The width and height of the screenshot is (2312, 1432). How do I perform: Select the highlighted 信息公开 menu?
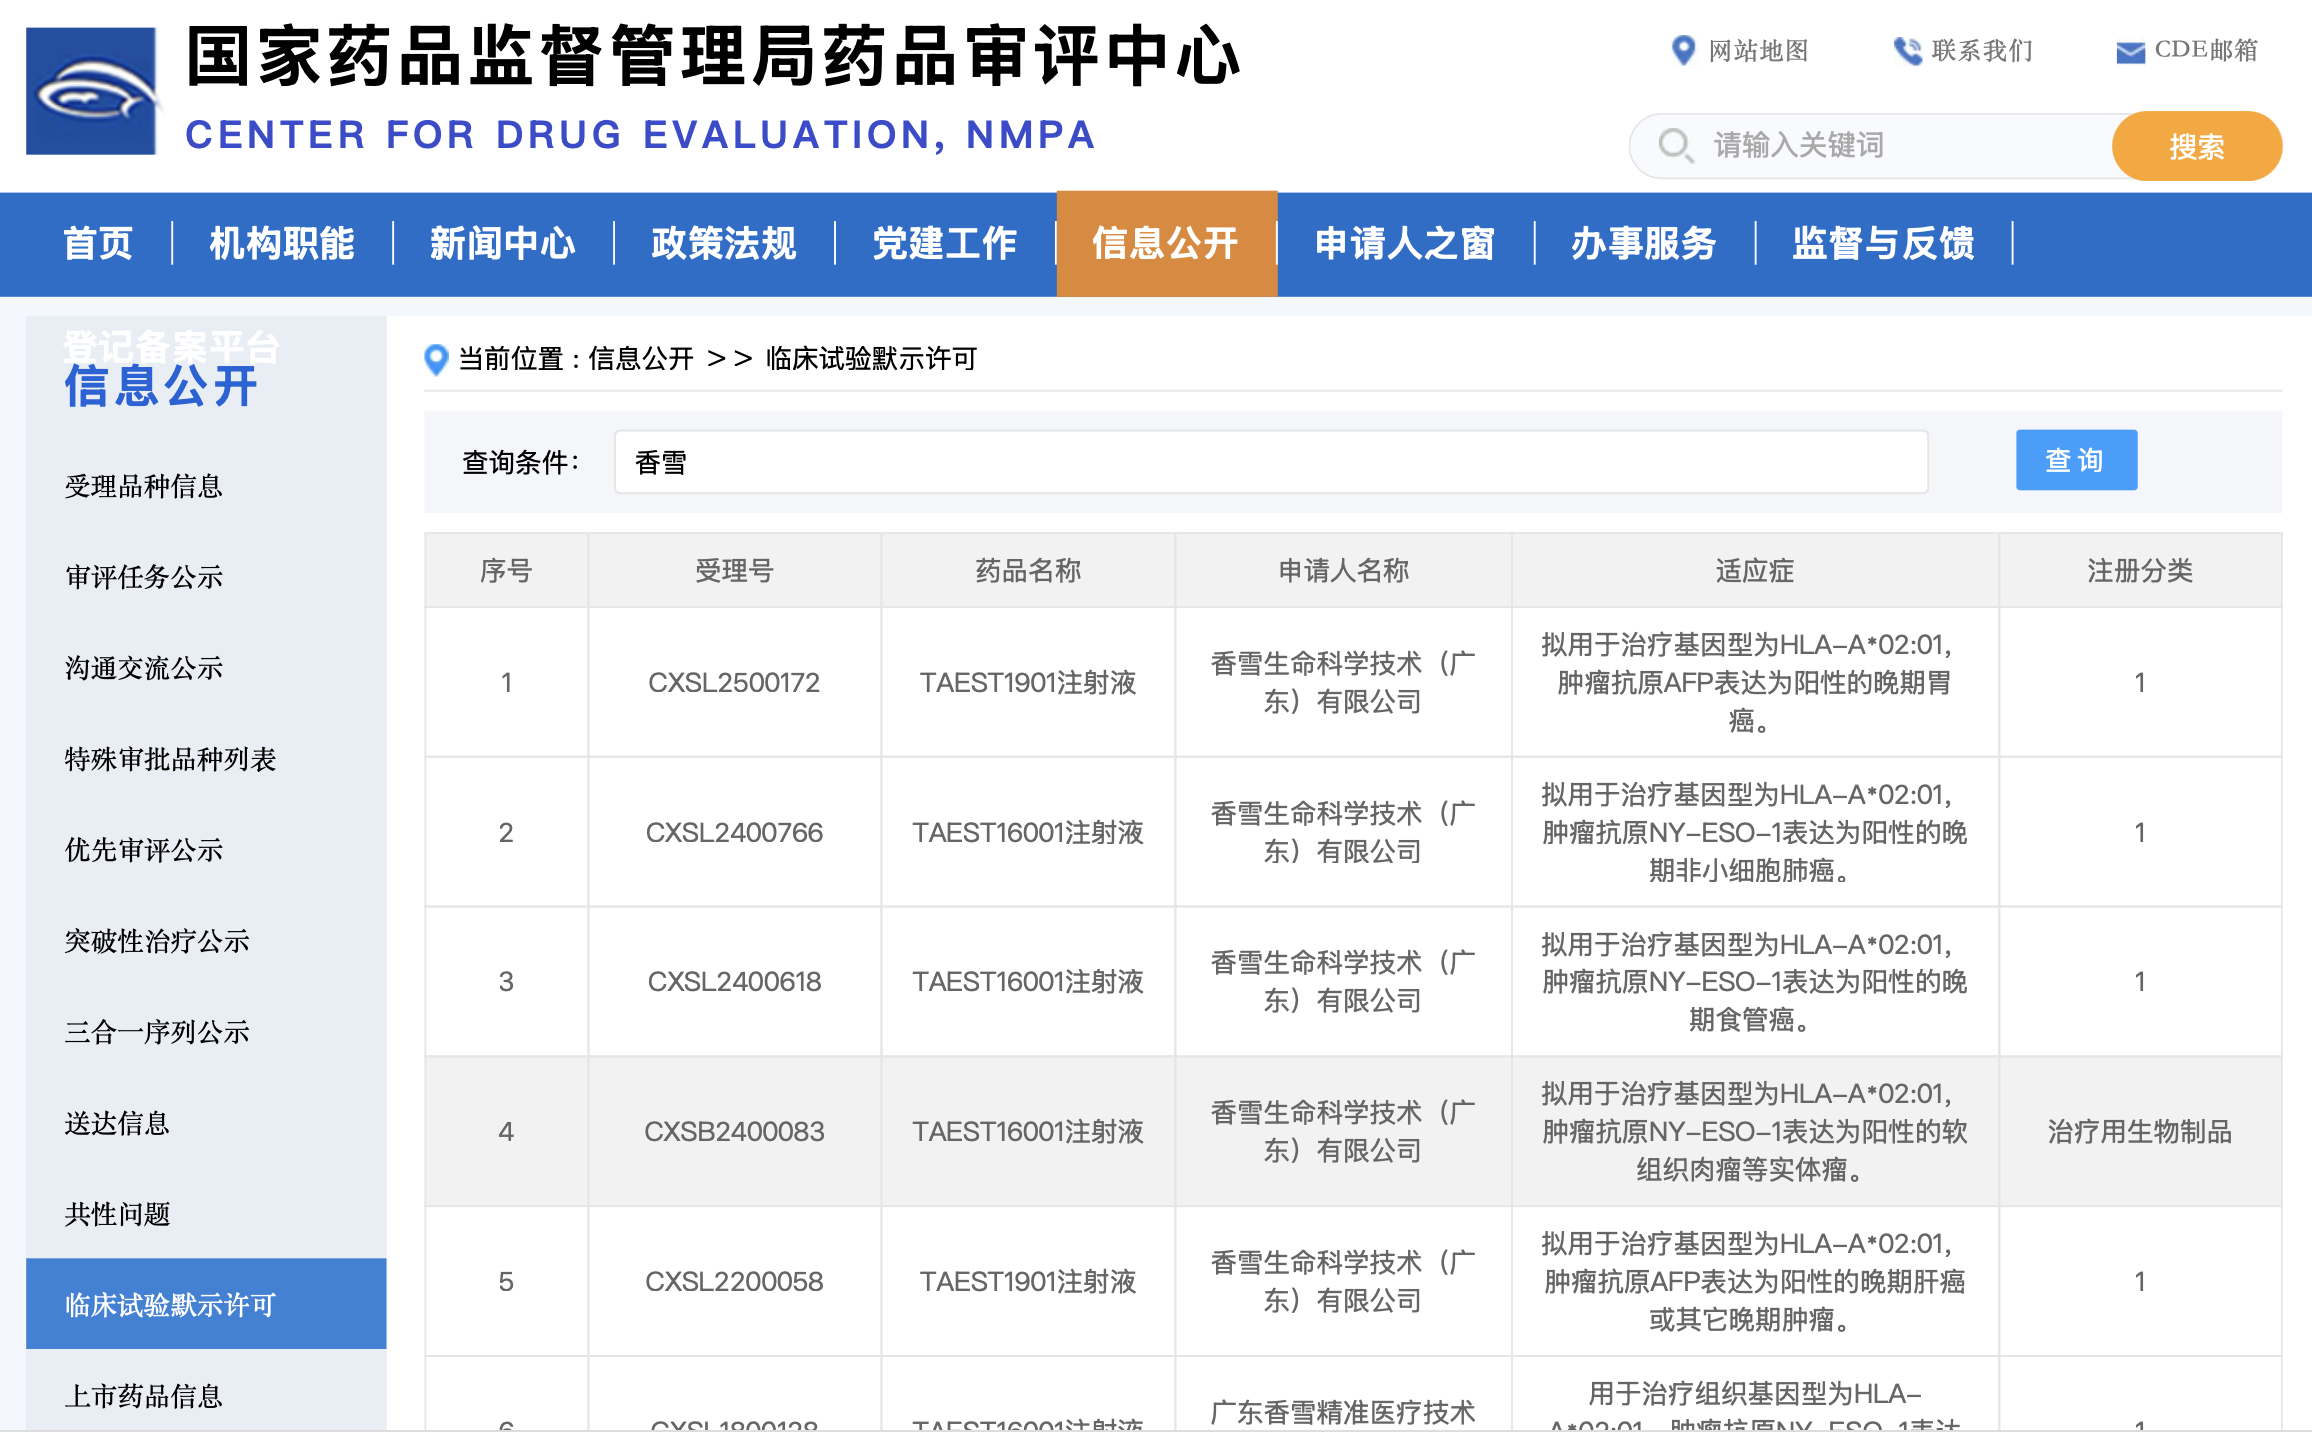(x=1166, y=243)
